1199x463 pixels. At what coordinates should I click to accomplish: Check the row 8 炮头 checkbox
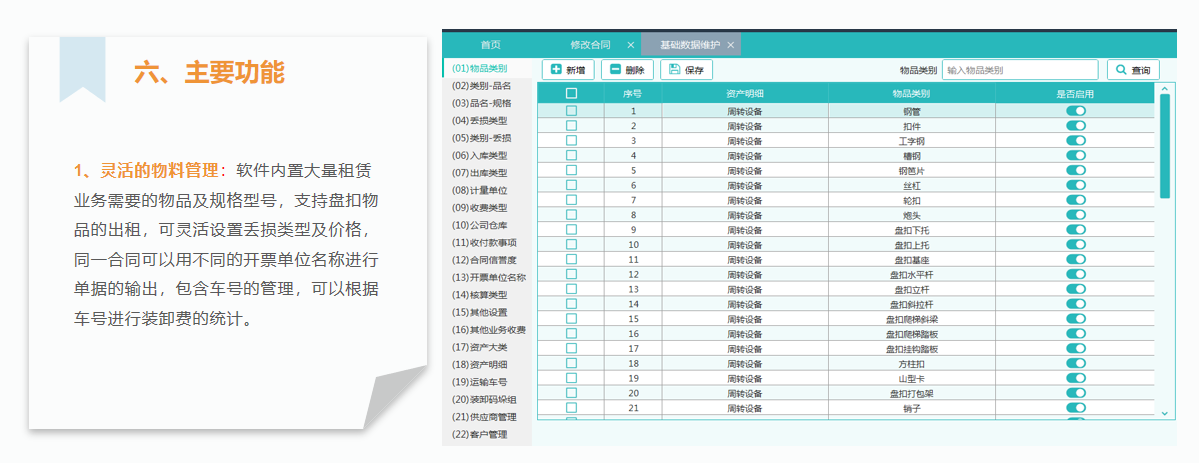click(x=571, y=215)
